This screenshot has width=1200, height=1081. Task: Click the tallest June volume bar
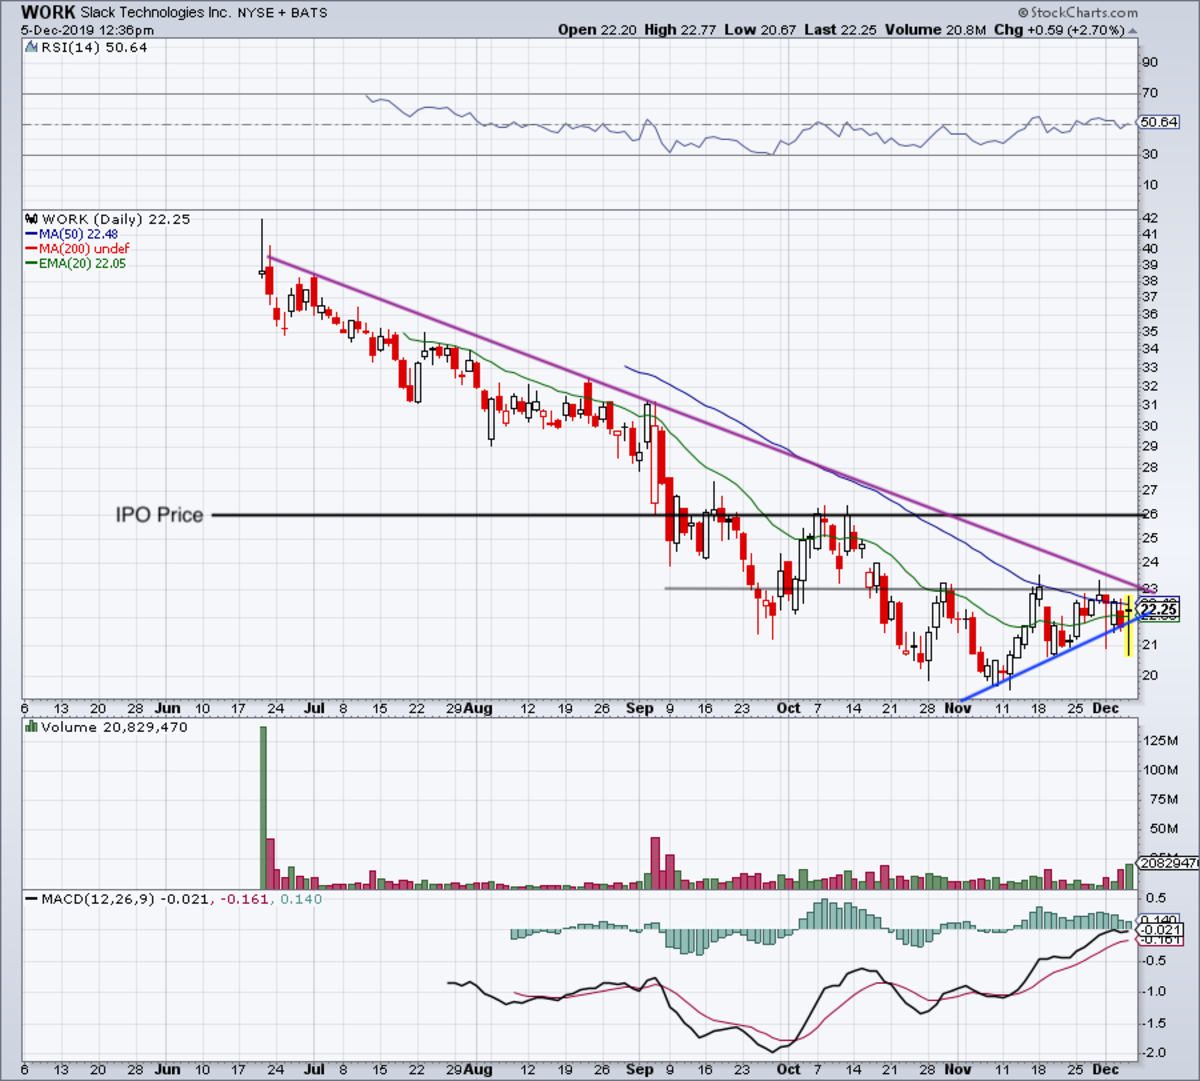[264, 806]
